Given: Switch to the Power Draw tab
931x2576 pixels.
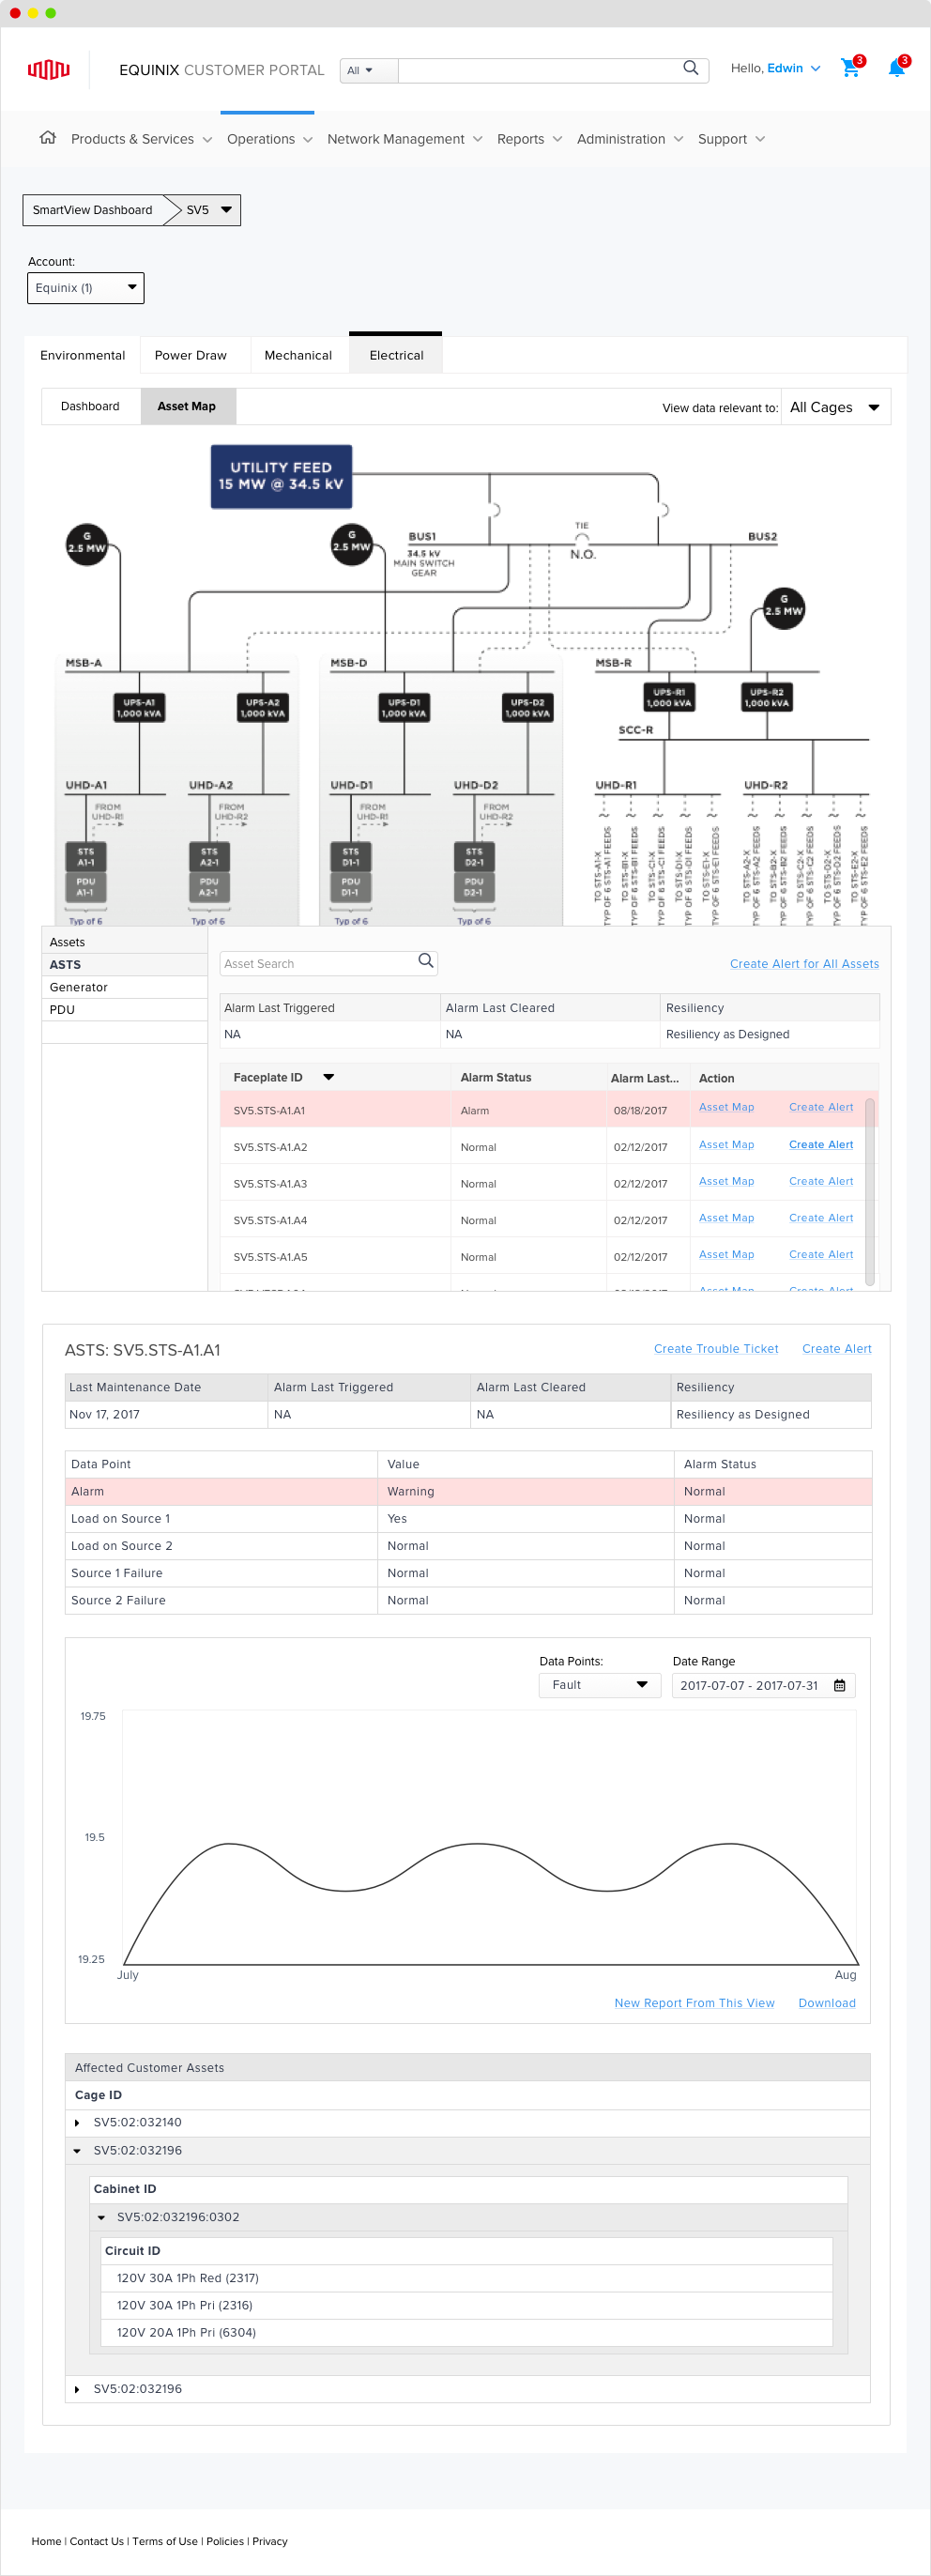Looking at the screenshot, I should click(191, 355).
